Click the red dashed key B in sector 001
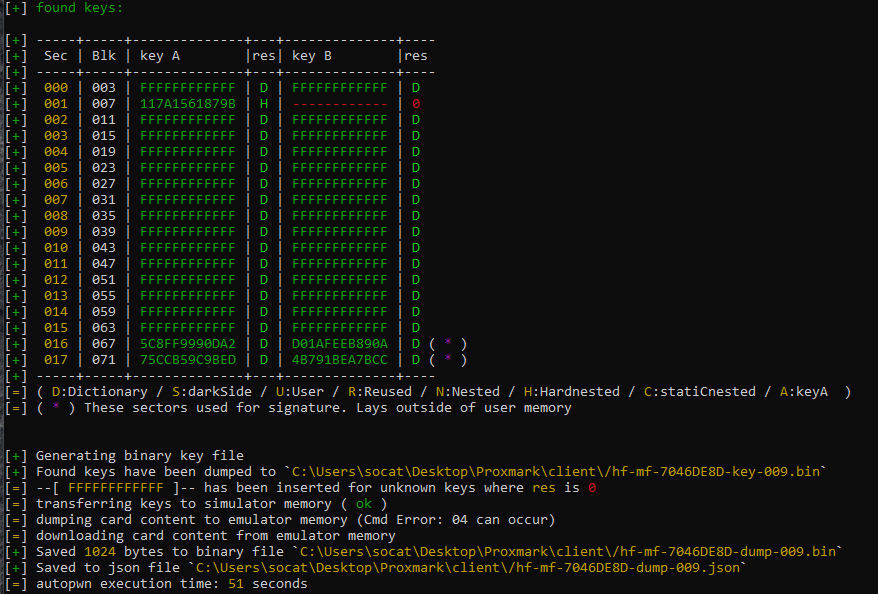 [339, 104]
